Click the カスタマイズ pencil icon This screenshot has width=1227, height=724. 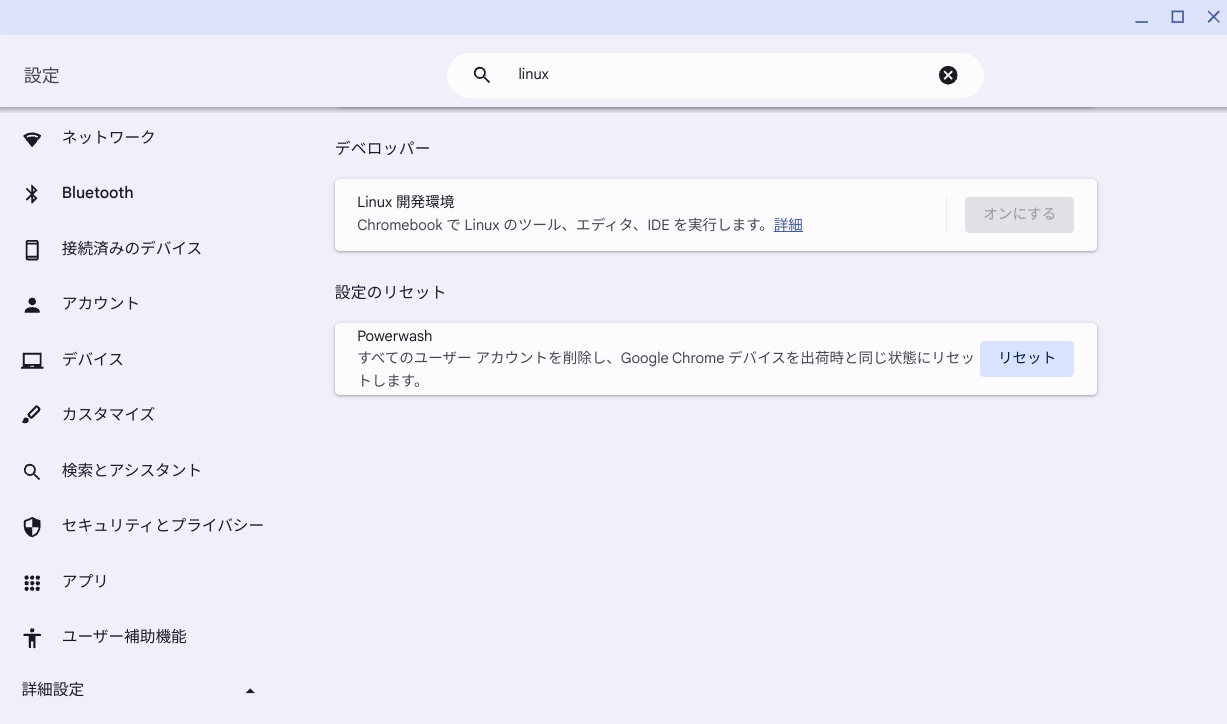click(x=32, y=414)
